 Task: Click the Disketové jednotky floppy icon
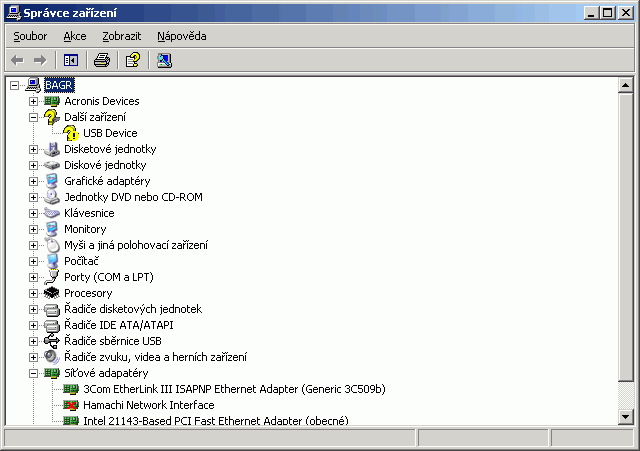52,149
